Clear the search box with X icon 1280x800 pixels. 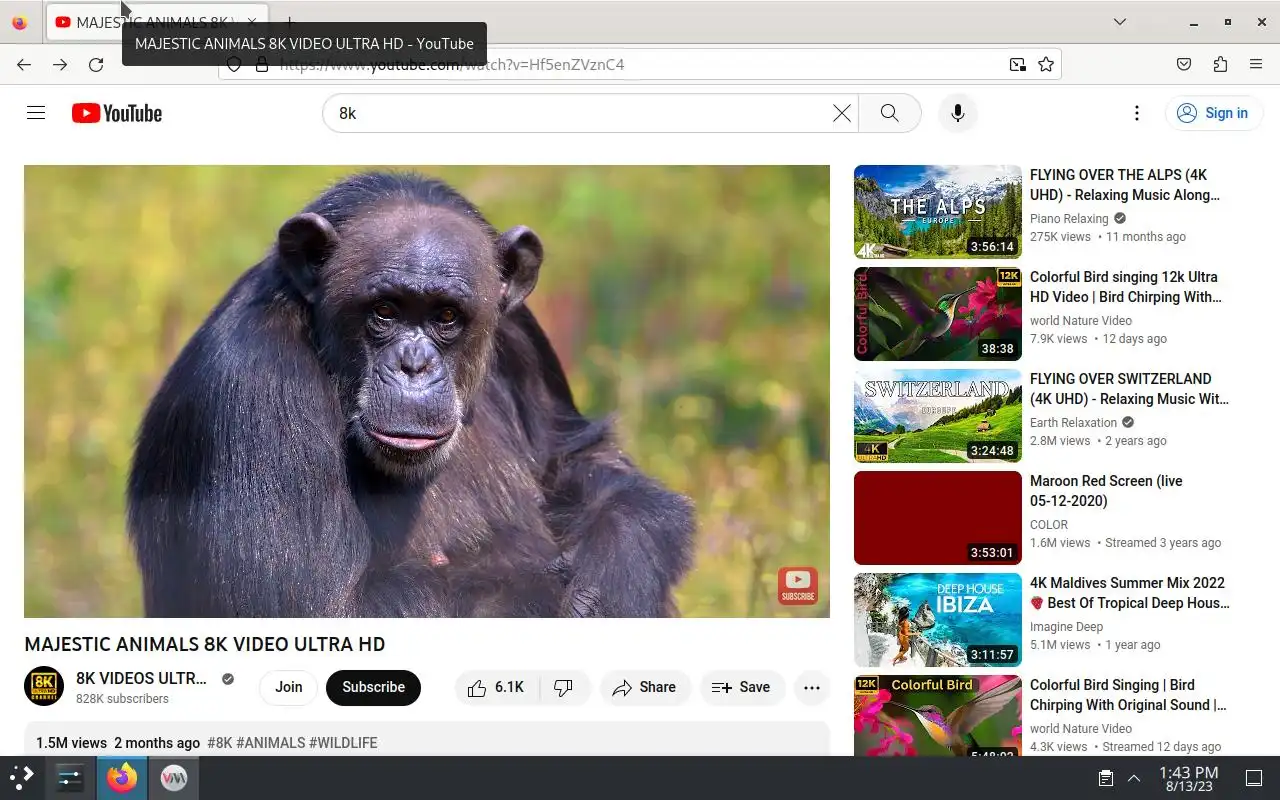842,113
